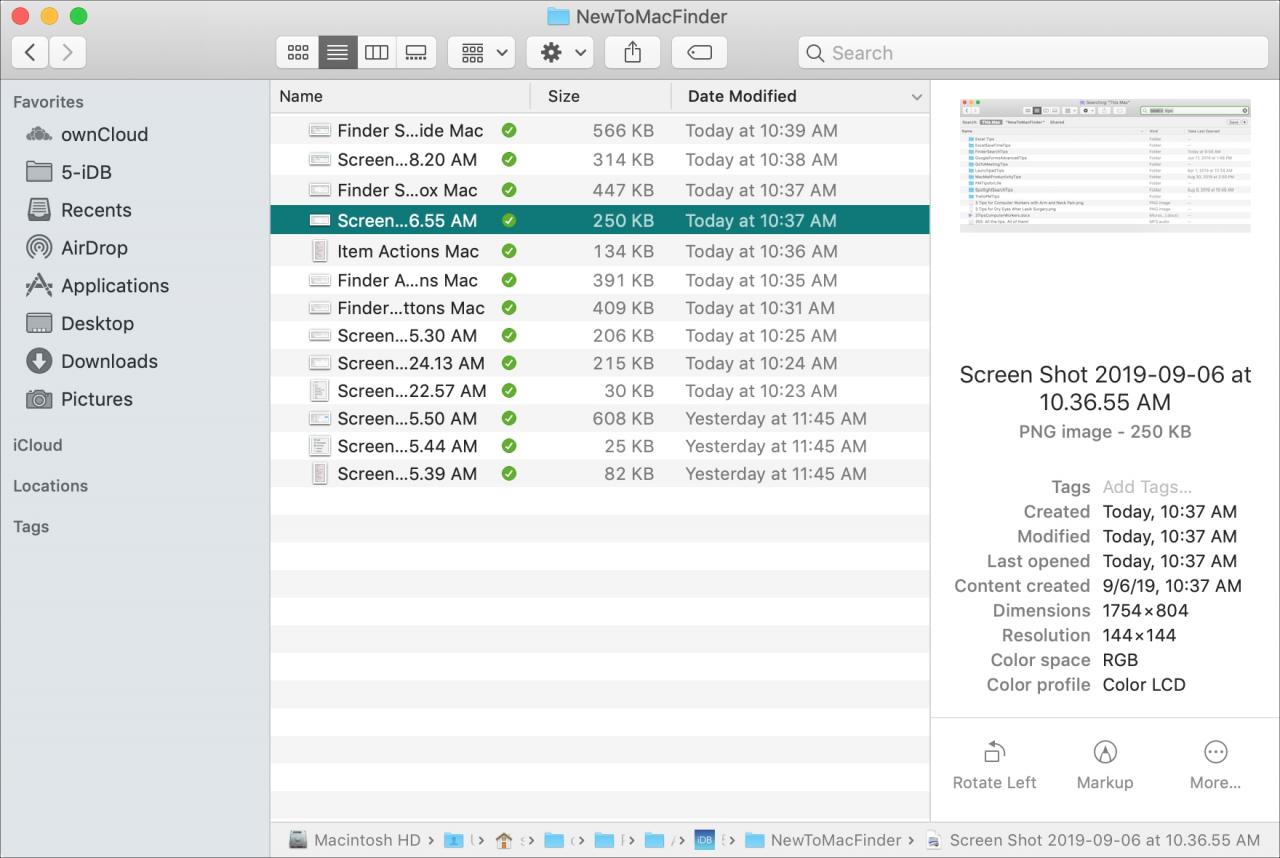Click iDB icon folder in path bar
Screen dimensions: 1280x858
704,840
